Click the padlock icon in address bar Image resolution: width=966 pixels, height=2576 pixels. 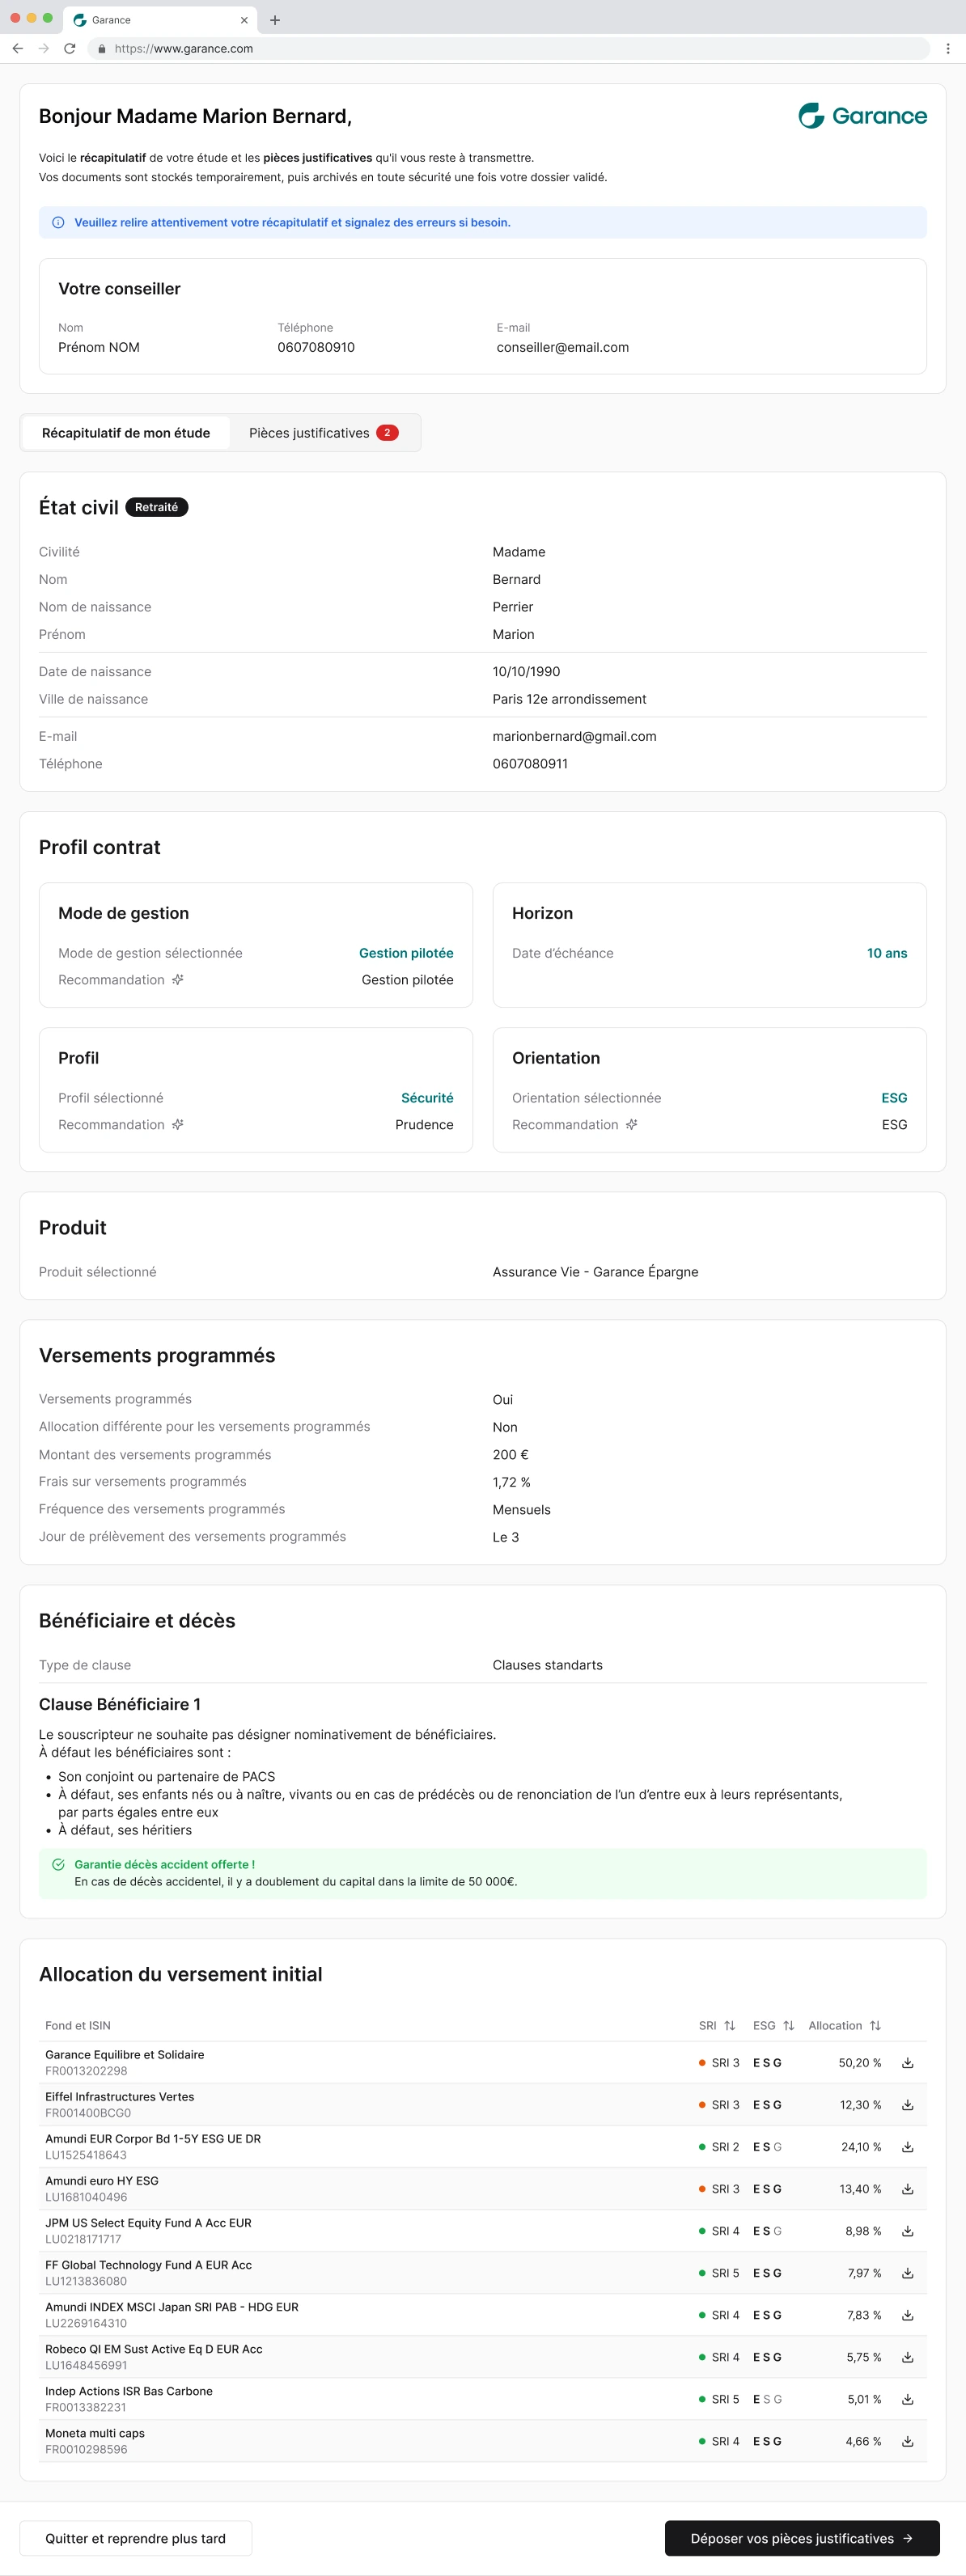(102, 48)
